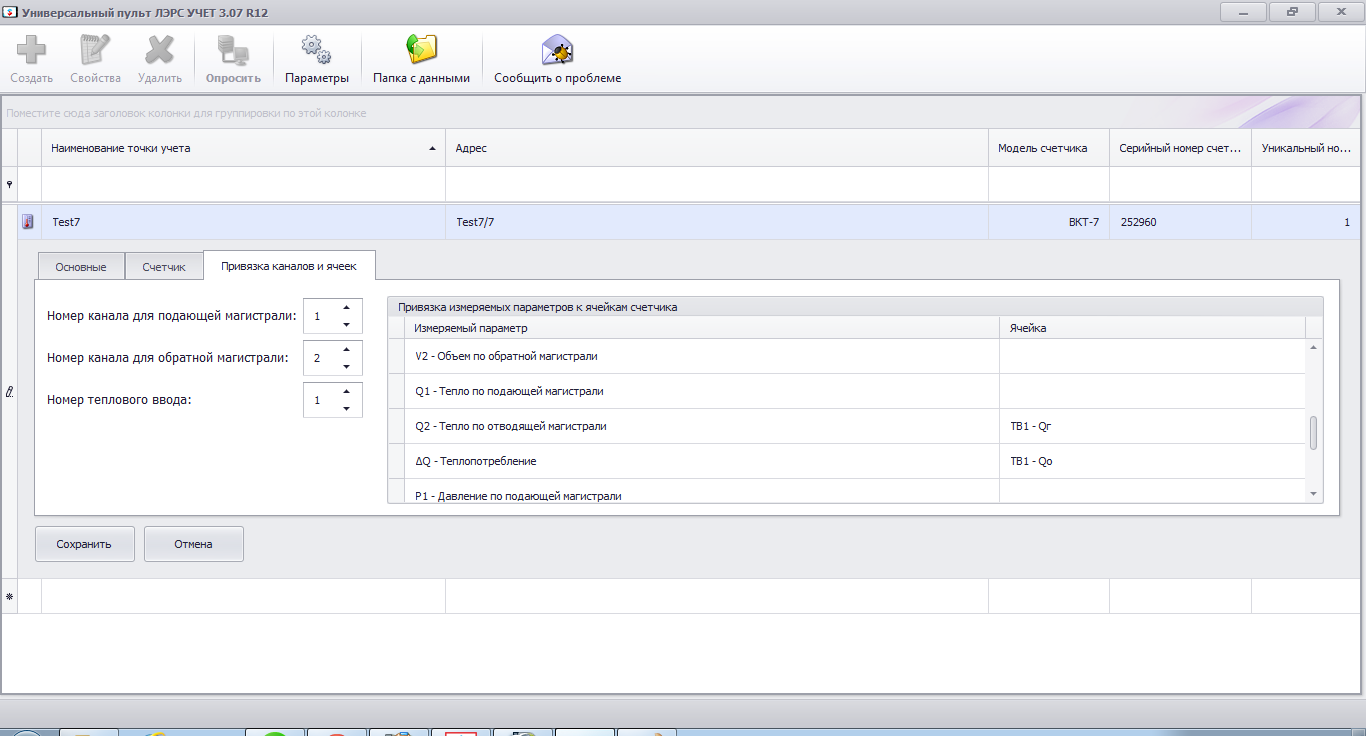Image resolution: width=1366 pixels, height=736 pixels.
Task: Click serial number 252960 cell
Action: point(1180,222)
